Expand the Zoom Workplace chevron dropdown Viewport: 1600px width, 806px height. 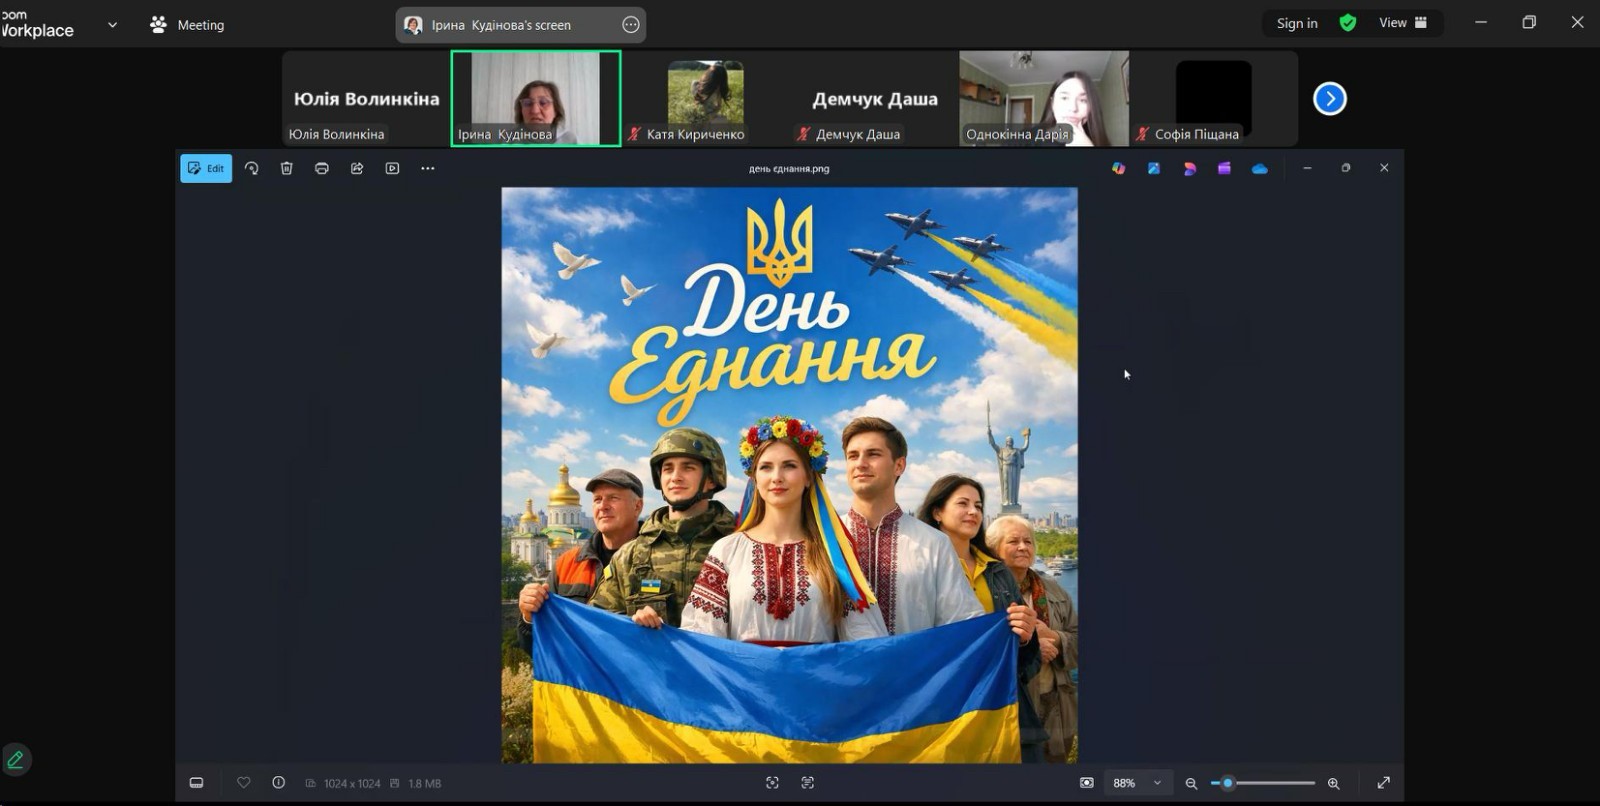coord(112,25)
